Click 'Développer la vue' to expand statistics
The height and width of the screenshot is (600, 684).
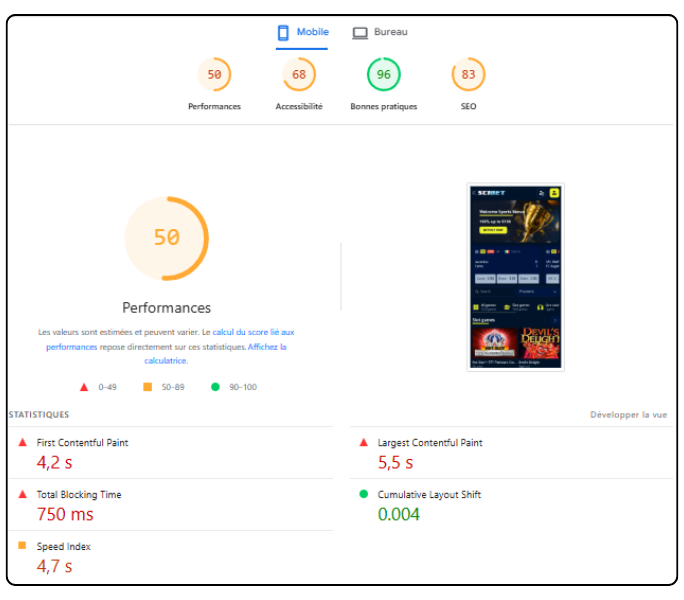tap(628, 414)
